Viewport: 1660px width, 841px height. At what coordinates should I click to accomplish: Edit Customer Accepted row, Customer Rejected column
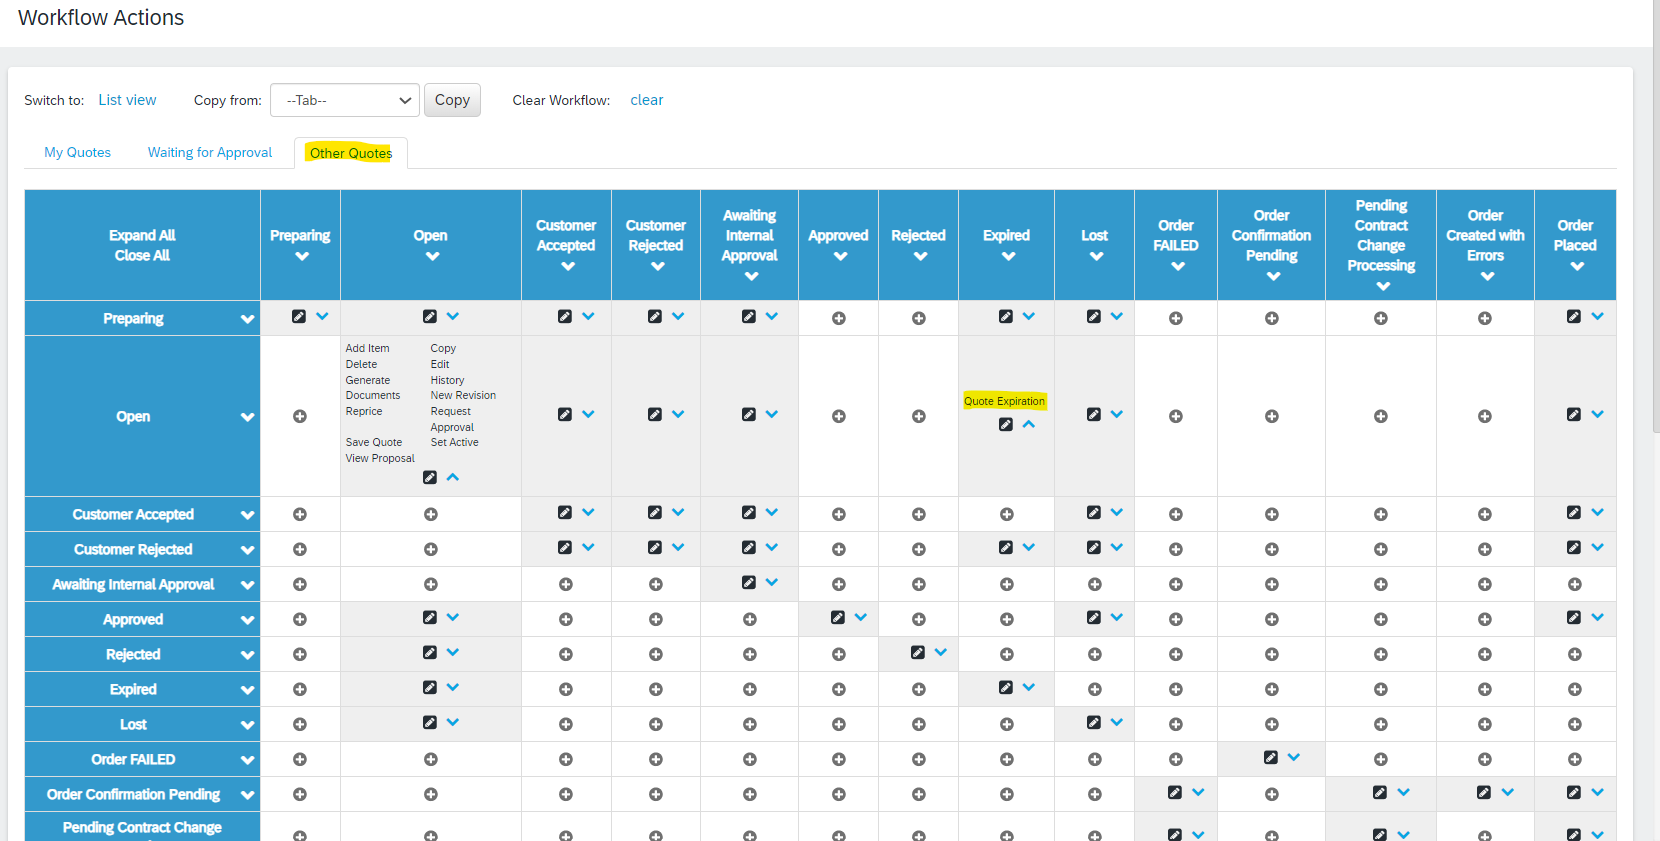(654, 512)
